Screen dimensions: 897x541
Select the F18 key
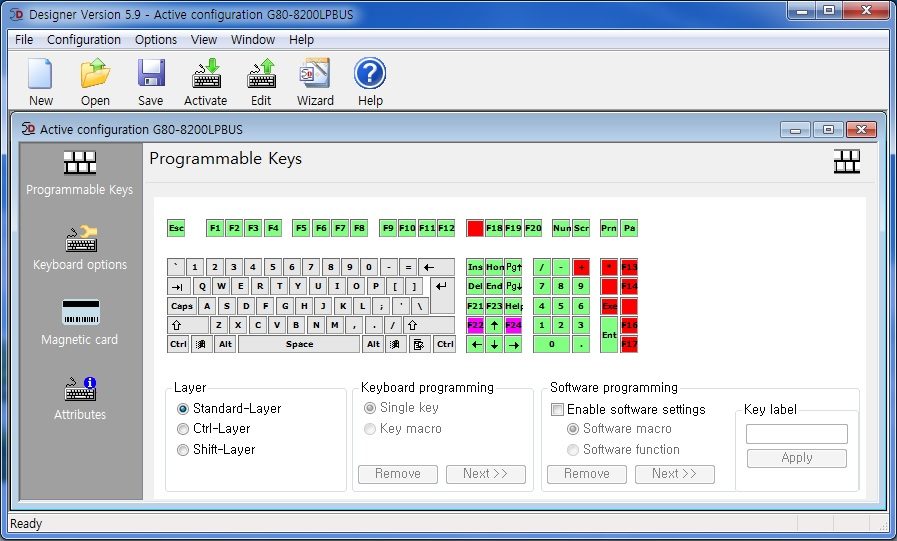pos(494,228)
